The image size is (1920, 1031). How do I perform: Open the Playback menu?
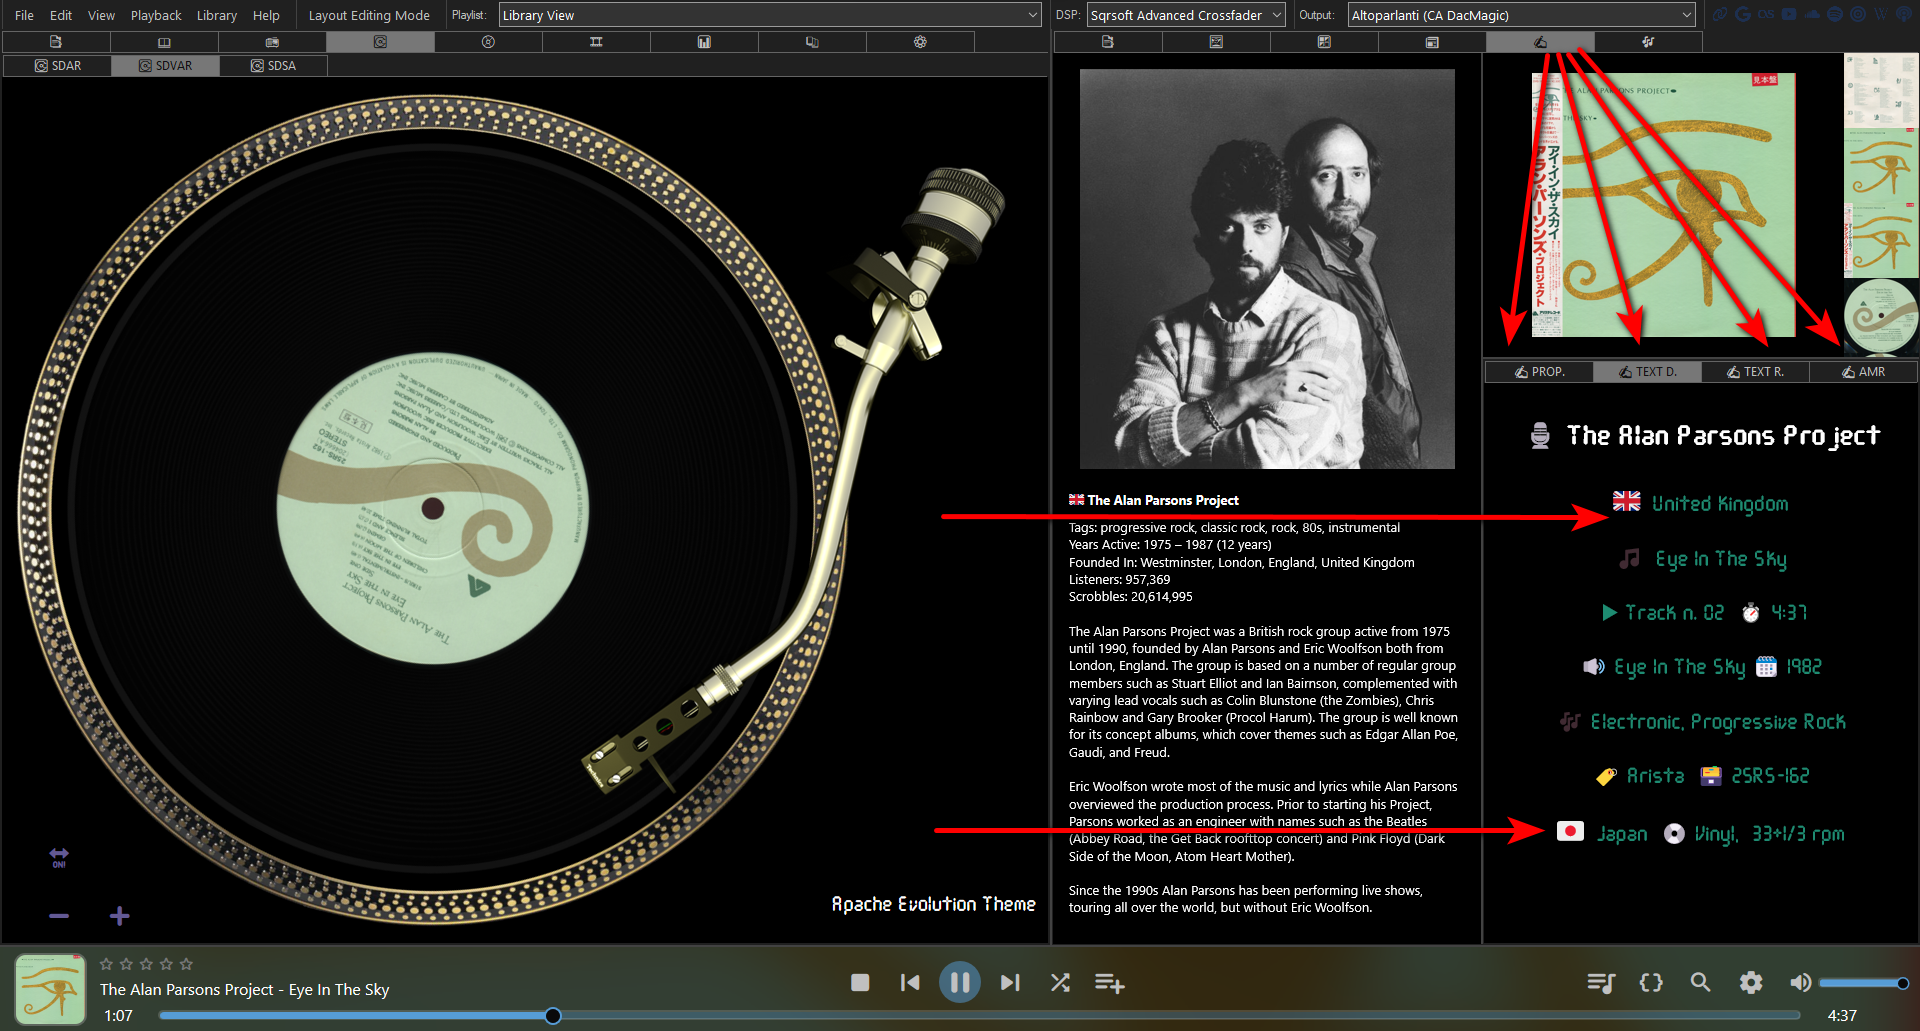click(156, 15)
